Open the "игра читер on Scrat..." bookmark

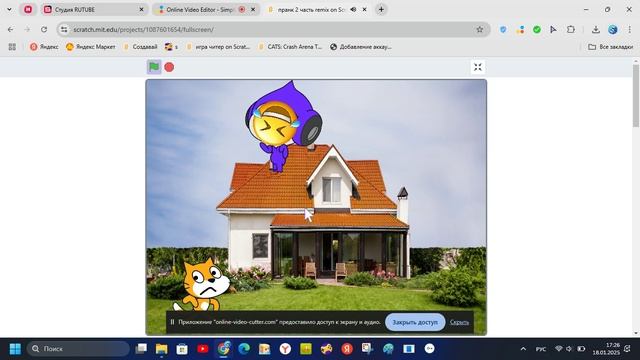pyautogui.click(x=218, y=47)
